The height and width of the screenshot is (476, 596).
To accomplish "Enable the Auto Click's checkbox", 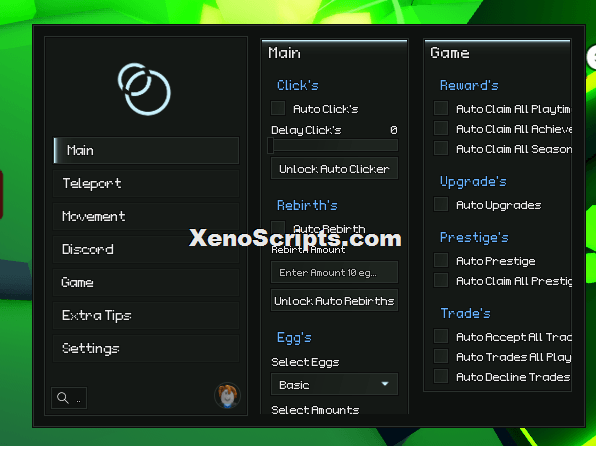I will click(278, 108).
